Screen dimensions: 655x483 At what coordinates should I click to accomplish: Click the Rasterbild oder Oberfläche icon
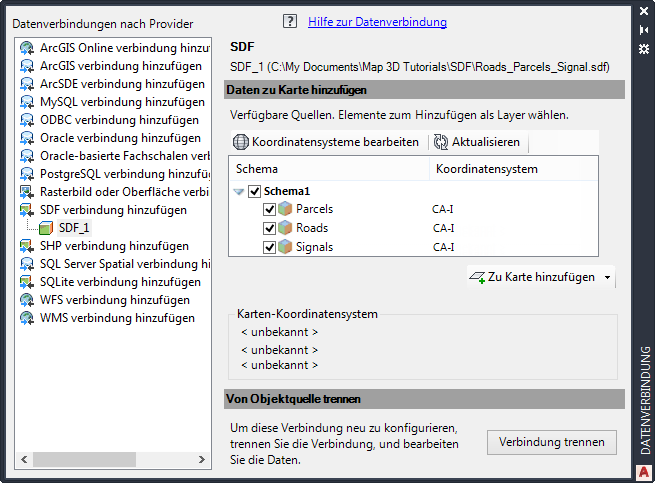[x=27, y=192]
